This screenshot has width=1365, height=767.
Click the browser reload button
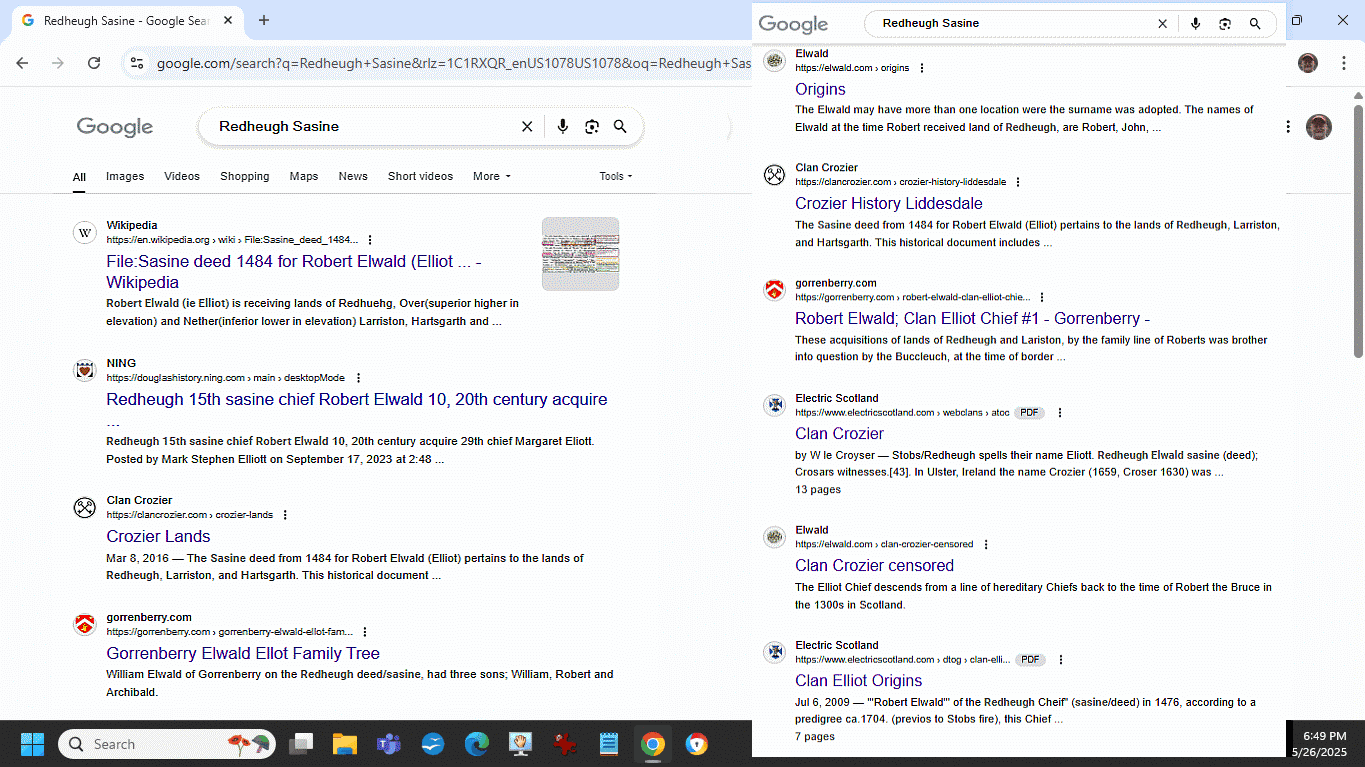click(94, 63)
